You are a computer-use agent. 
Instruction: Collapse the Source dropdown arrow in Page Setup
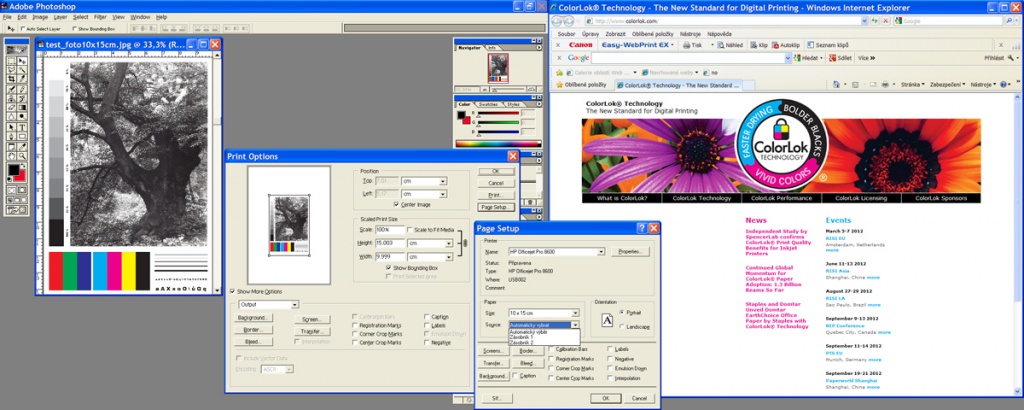tap(575, 324)
